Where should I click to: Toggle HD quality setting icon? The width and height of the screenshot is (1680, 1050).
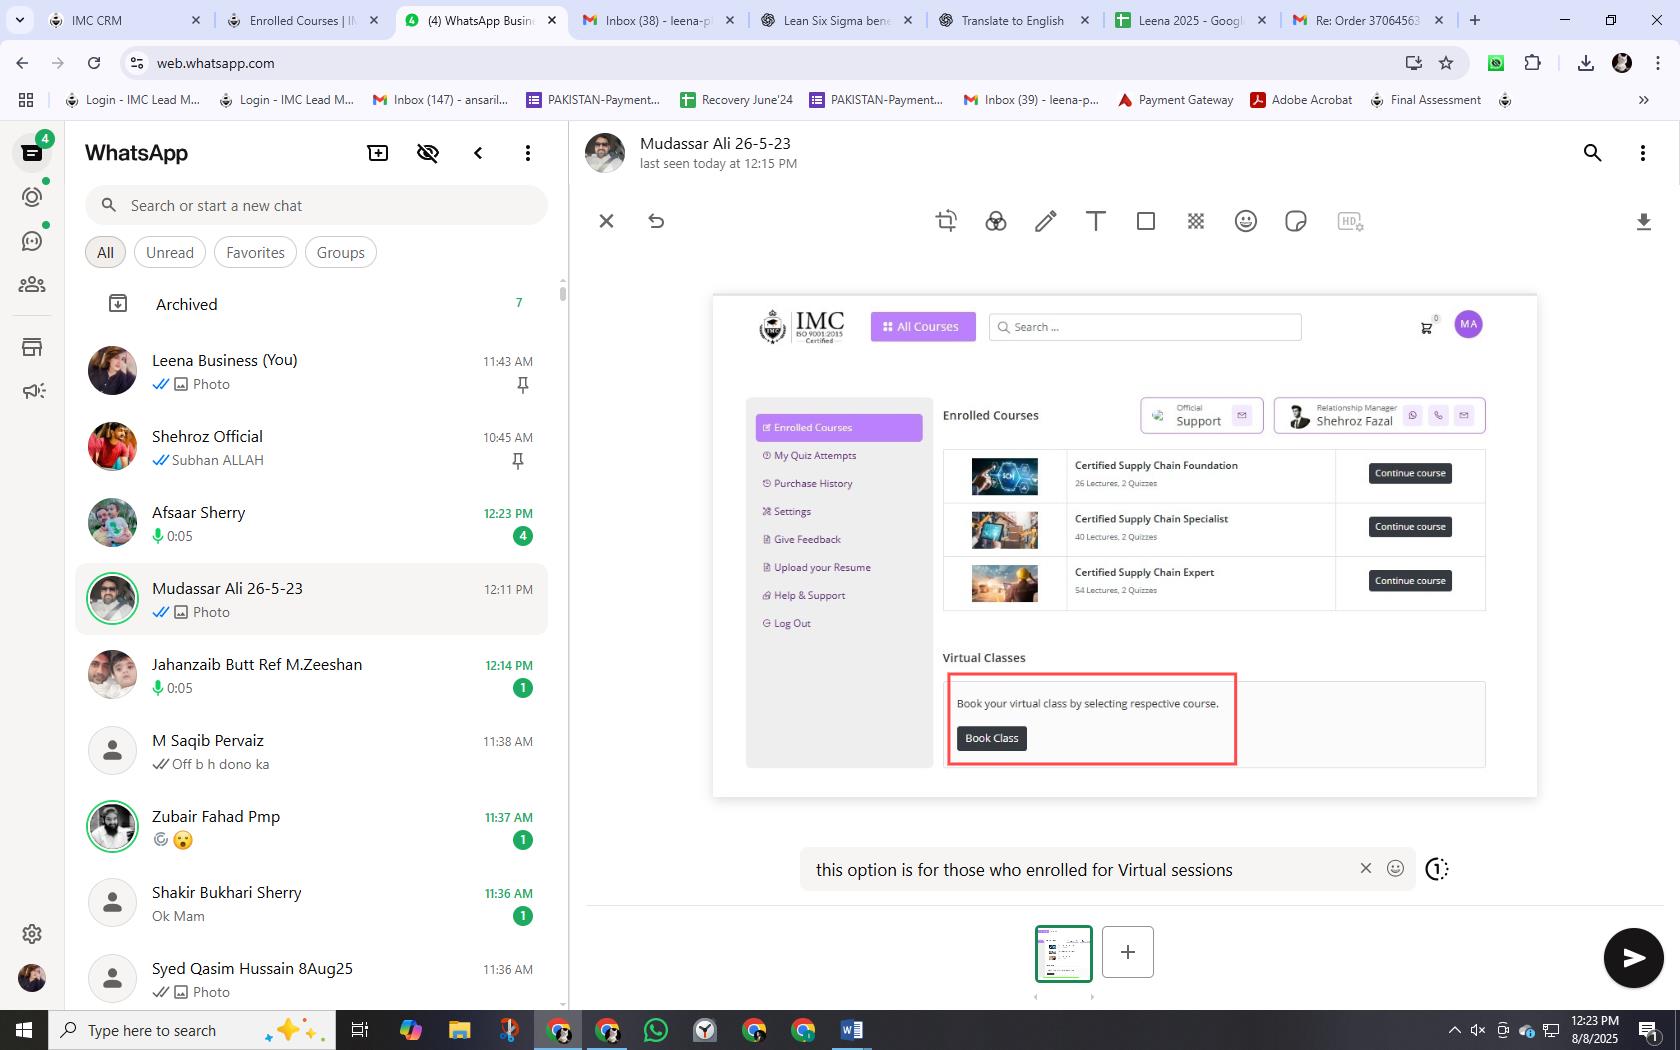tap(1350, 221)
